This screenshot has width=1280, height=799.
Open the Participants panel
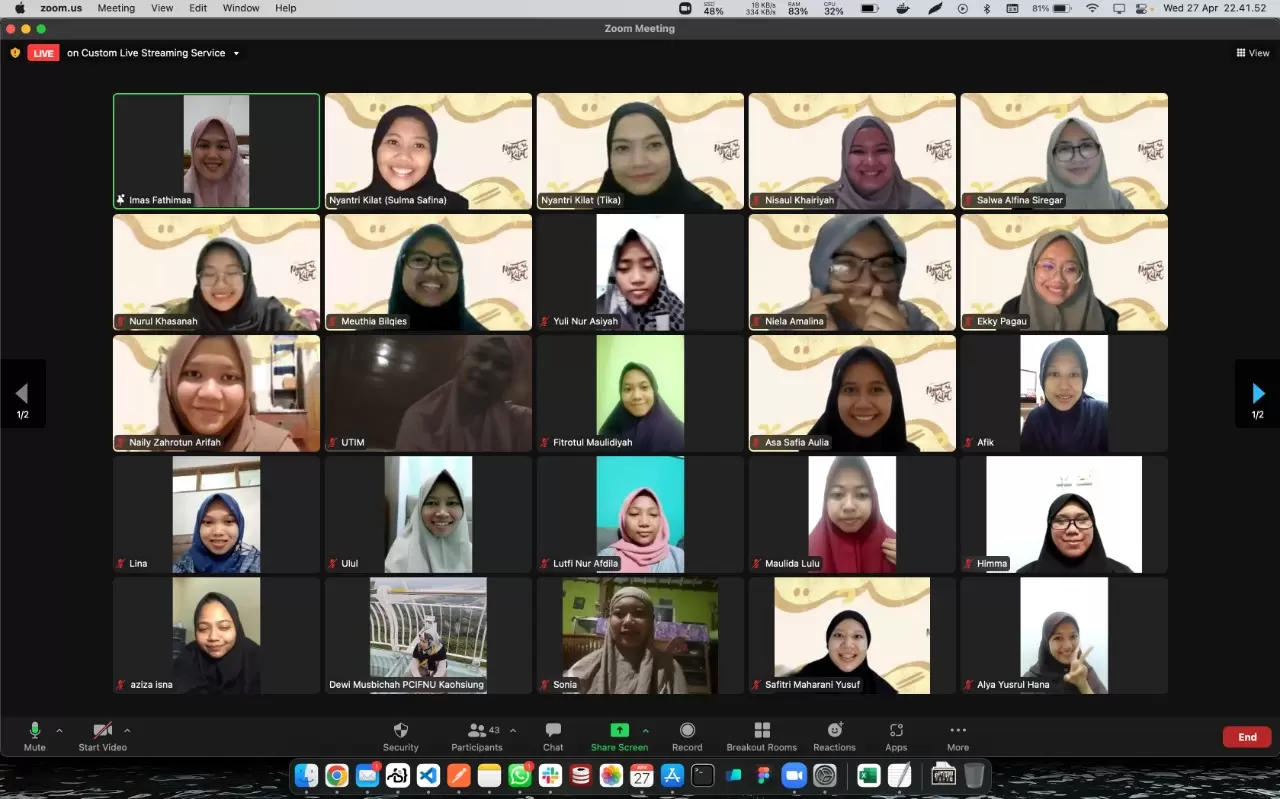477,736
